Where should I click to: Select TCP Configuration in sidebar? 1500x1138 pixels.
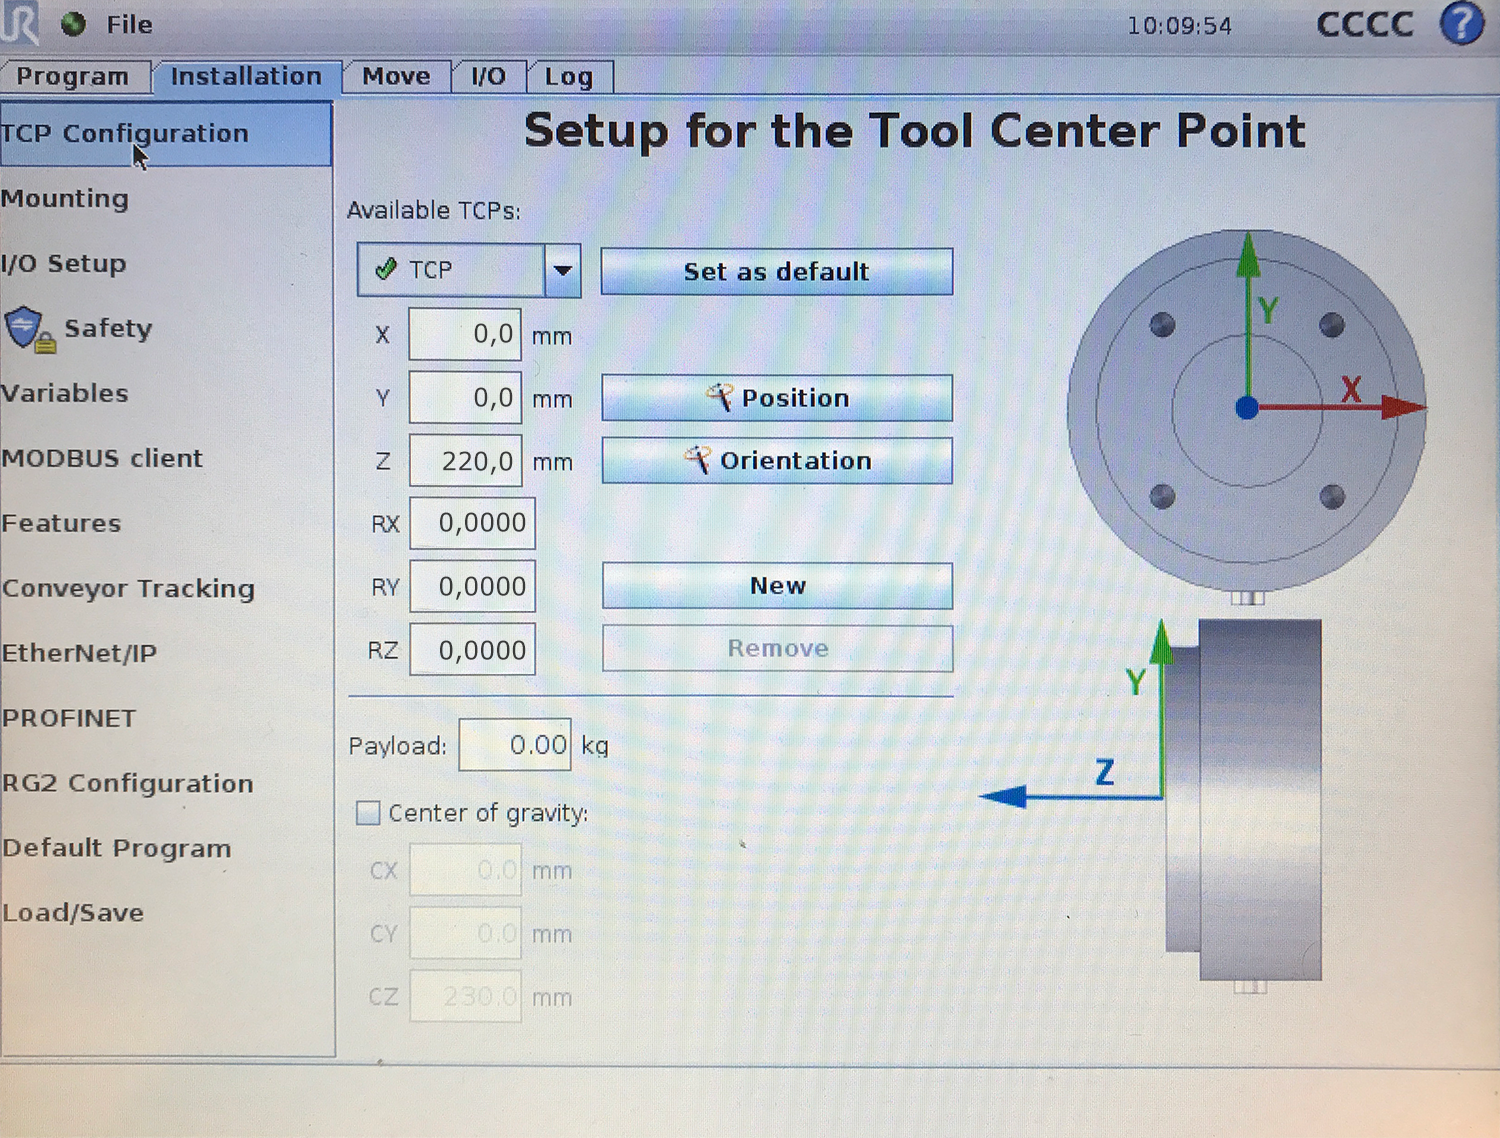click(166, 134)
